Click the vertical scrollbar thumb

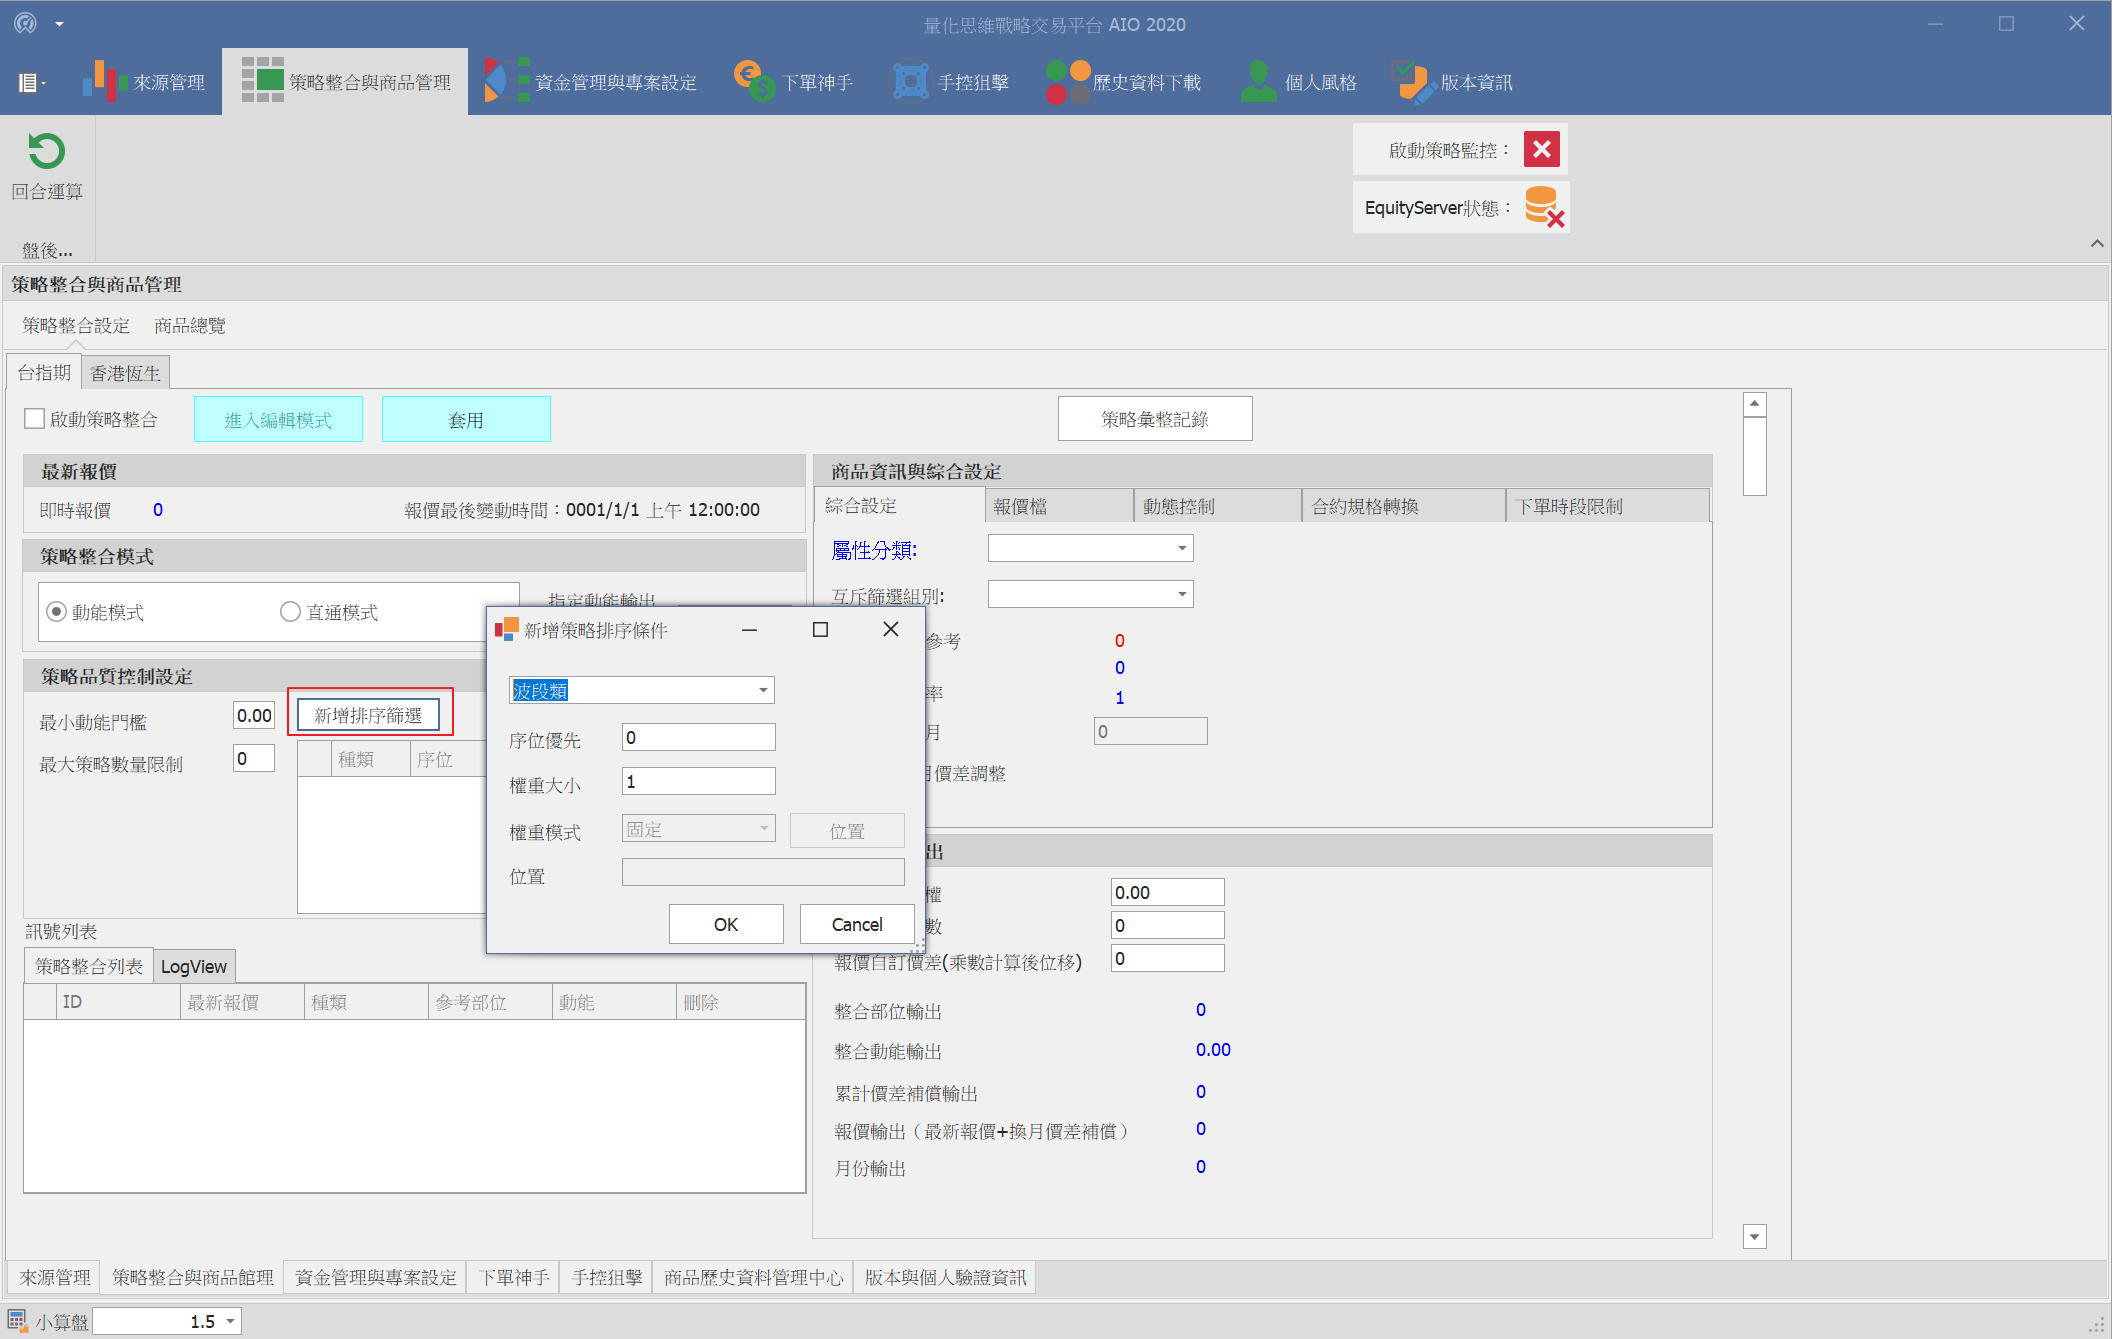(1754, 456)
